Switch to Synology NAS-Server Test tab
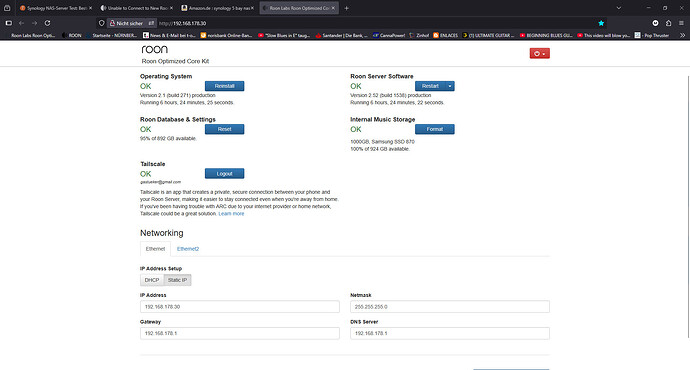690x370 pixels. [x=56, y=8]
